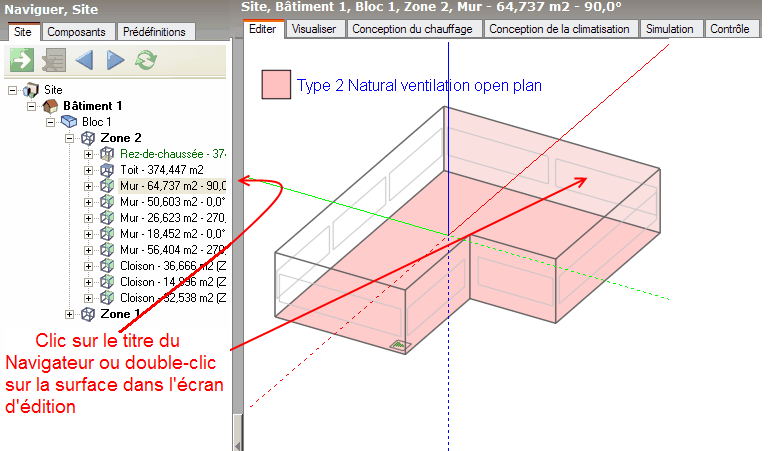The image size is (770, 451).
Task: Click the green arrow navigate icon
Action: pos(21,61)
